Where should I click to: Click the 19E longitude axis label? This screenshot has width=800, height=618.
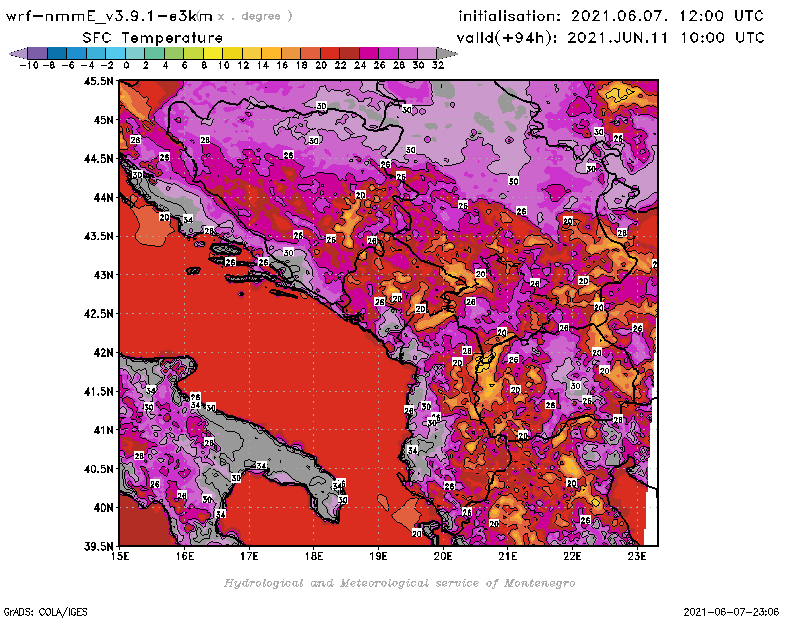(x=378, y=557)
